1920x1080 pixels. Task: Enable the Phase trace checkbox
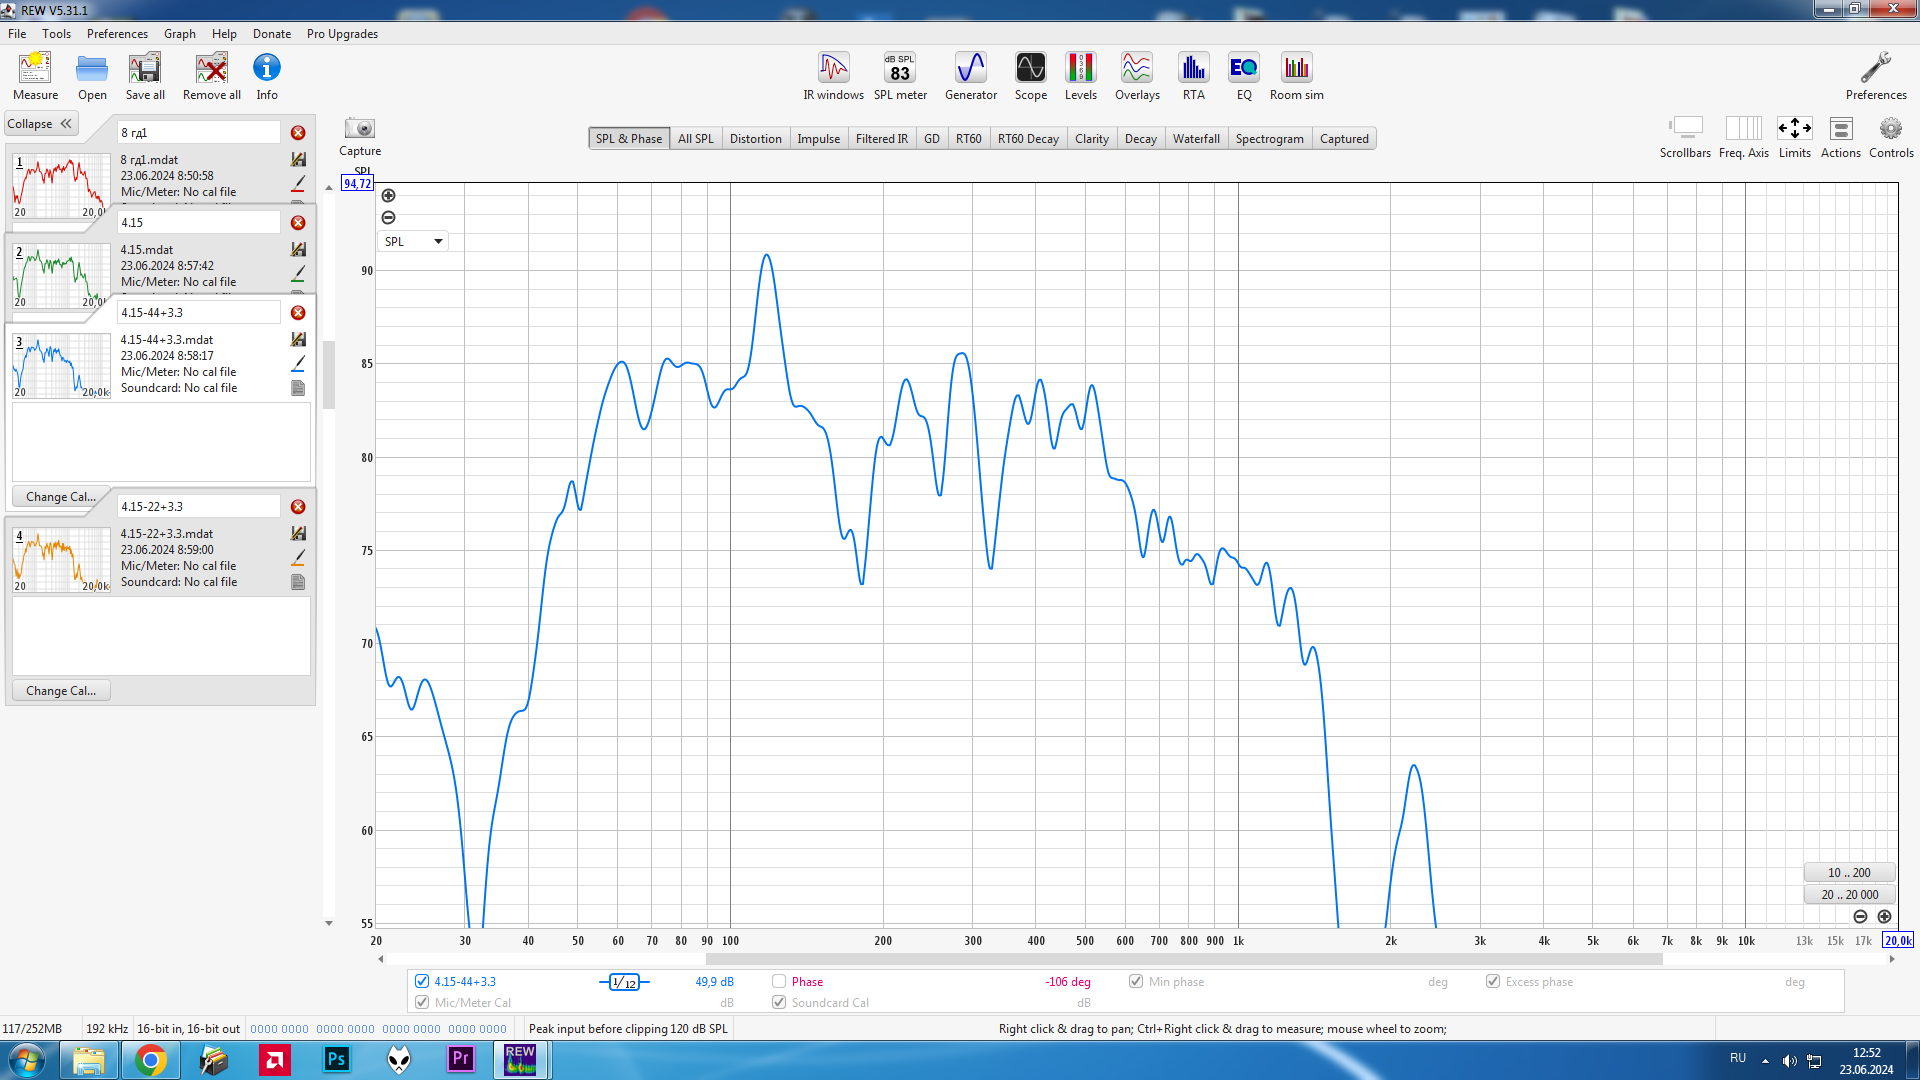pyautogui.click(x=779, y=982)
